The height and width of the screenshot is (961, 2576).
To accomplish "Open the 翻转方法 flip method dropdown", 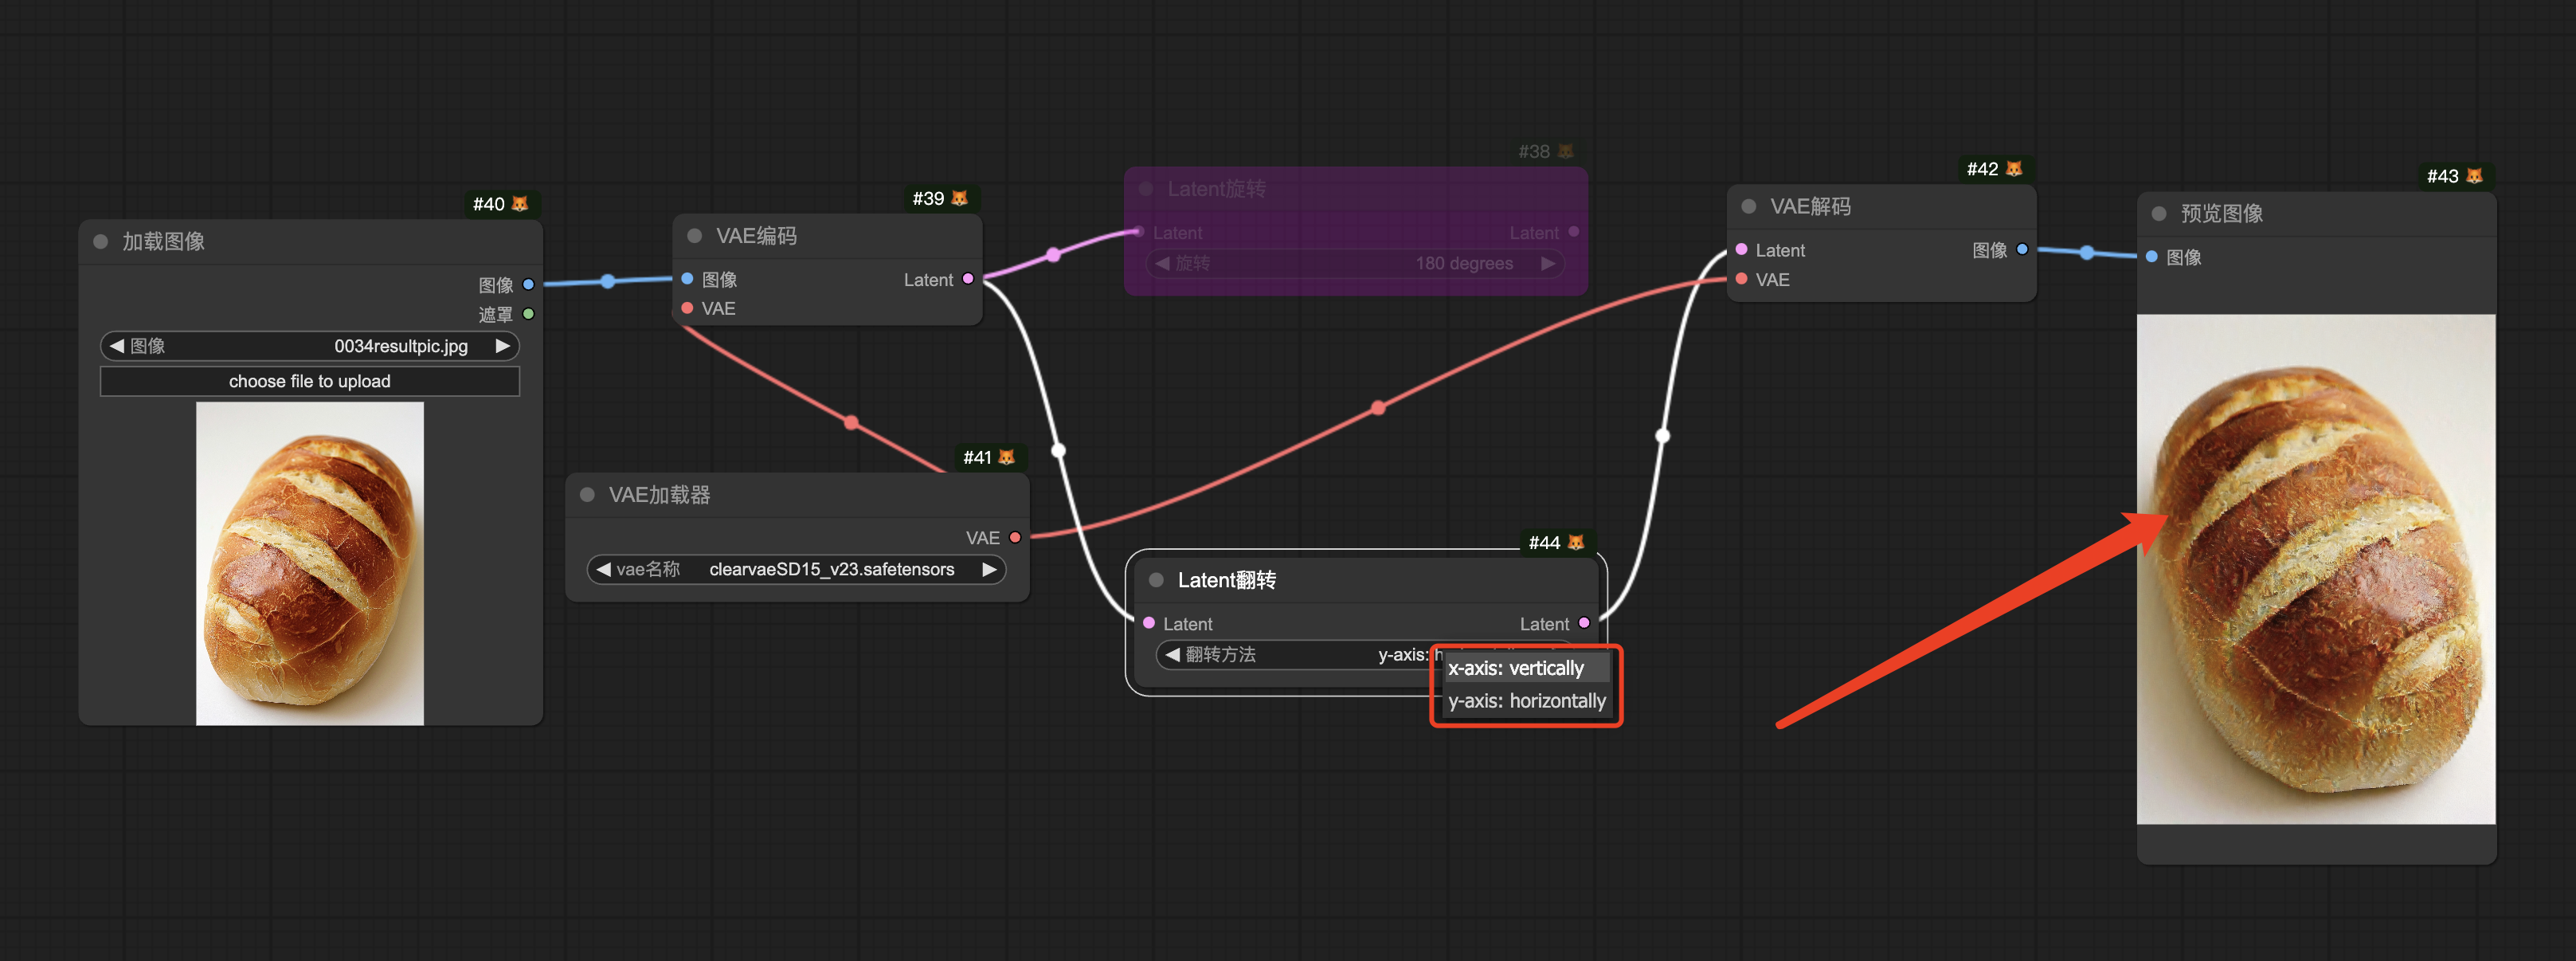I will click(1300, 655).
